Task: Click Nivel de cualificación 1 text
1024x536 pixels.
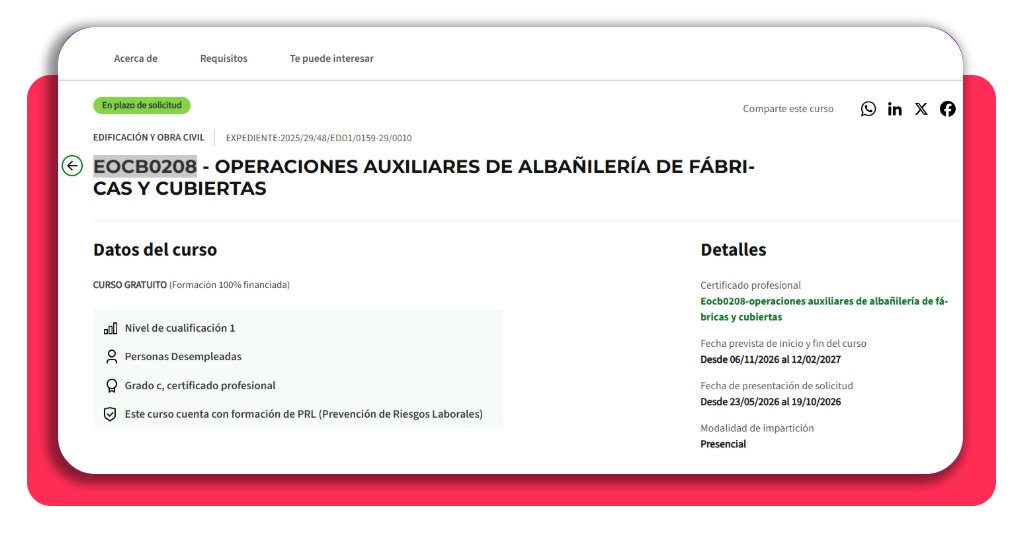Action: tap(180, 328)
